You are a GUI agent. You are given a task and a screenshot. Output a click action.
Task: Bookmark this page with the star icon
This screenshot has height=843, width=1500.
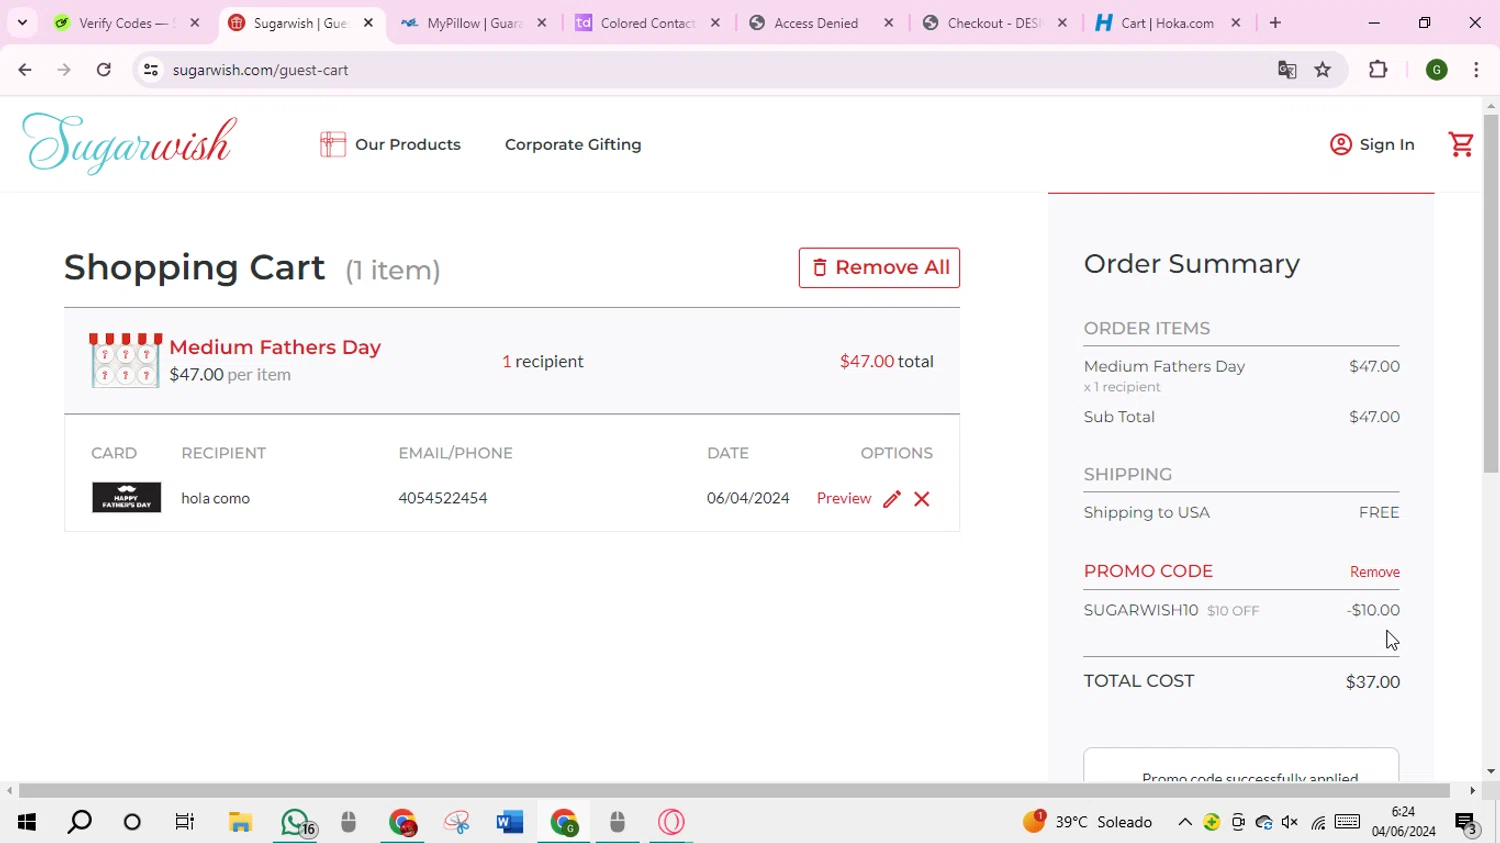coord(1323,69)
